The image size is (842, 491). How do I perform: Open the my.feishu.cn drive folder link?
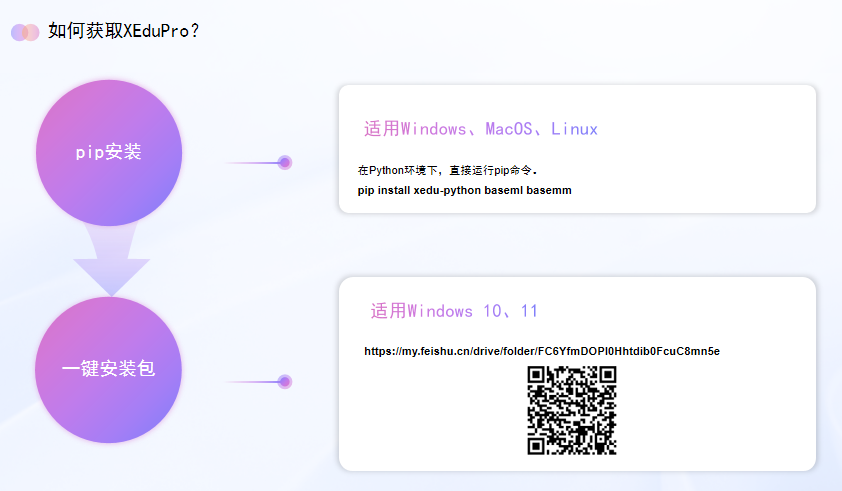(x=542, y=351)
